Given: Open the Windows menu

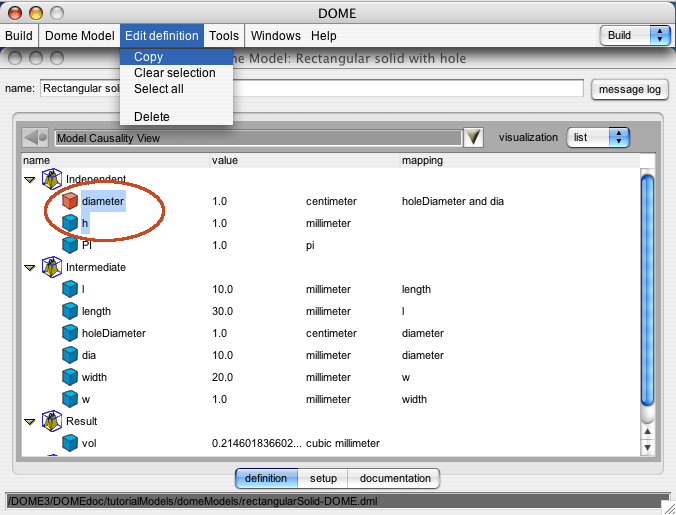Looking at the screenshot, I should click(x=275, y=35).
